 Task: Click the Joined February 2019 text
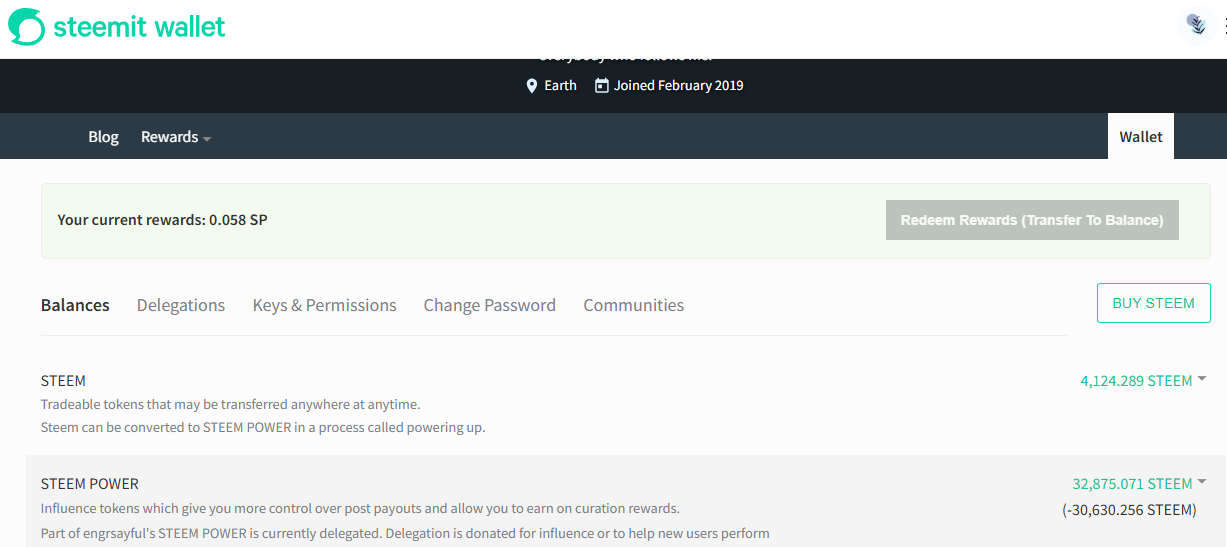click(679, 86)
